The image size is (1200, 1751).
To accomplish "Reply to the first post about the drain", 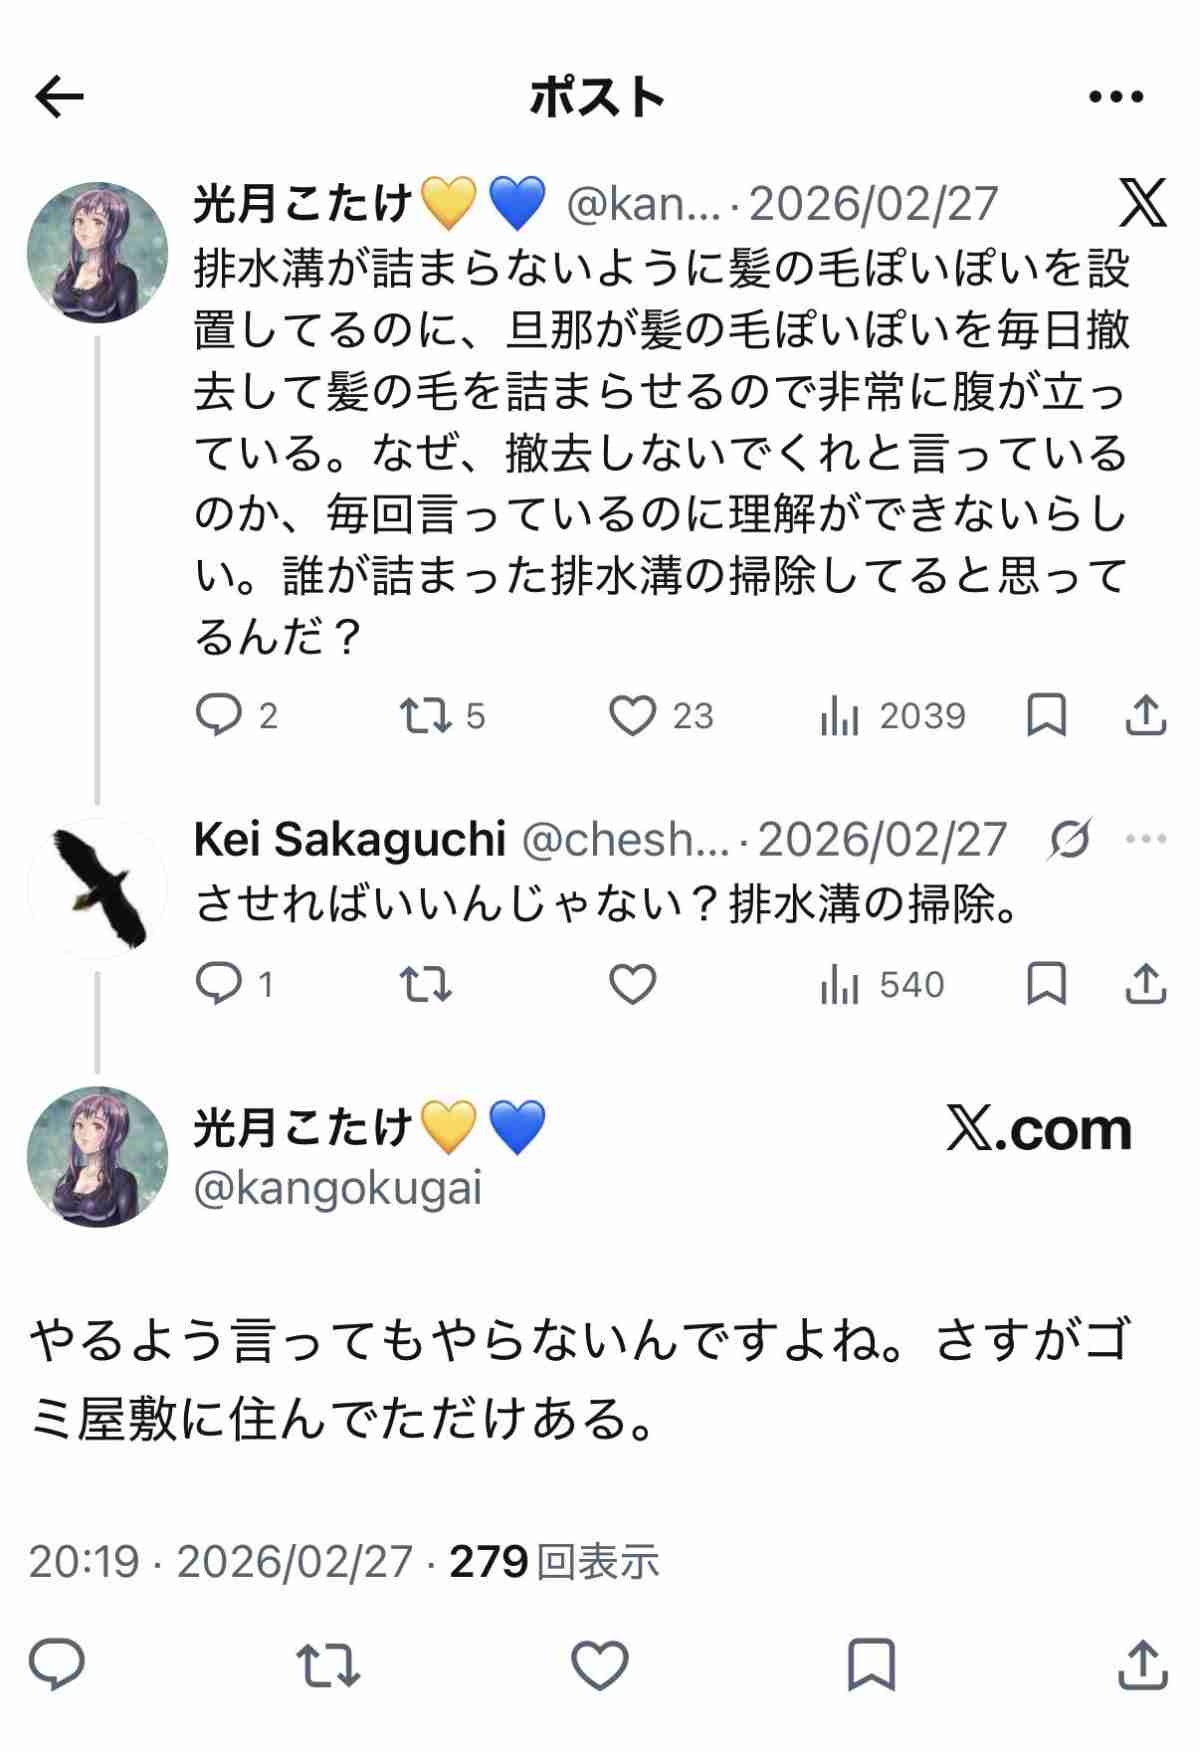I will (x=219, y=716).
